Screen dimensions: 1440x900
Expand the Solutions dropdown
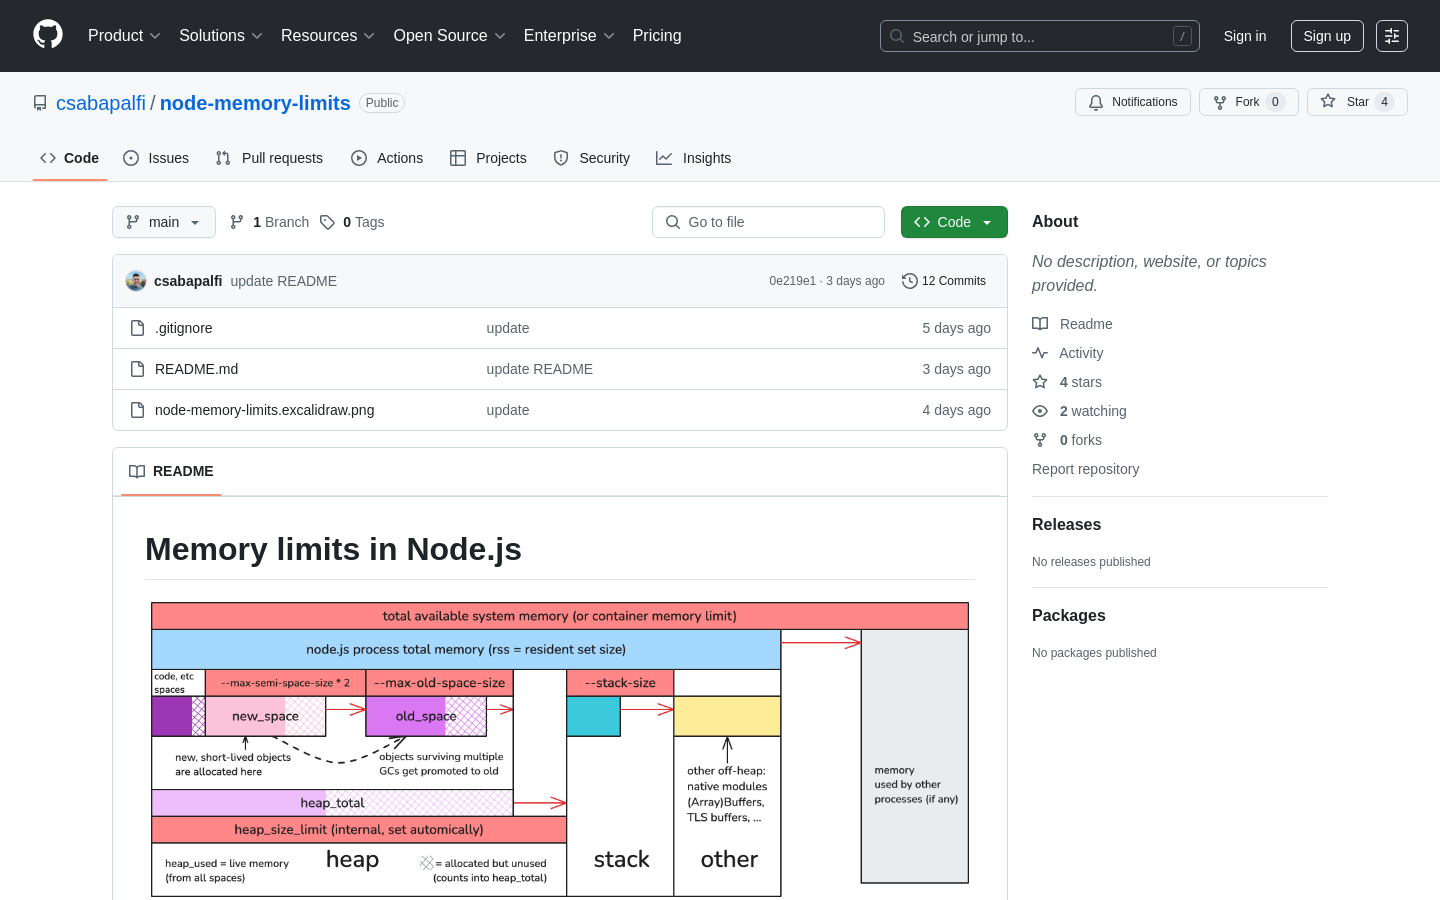tap(221, 36)
